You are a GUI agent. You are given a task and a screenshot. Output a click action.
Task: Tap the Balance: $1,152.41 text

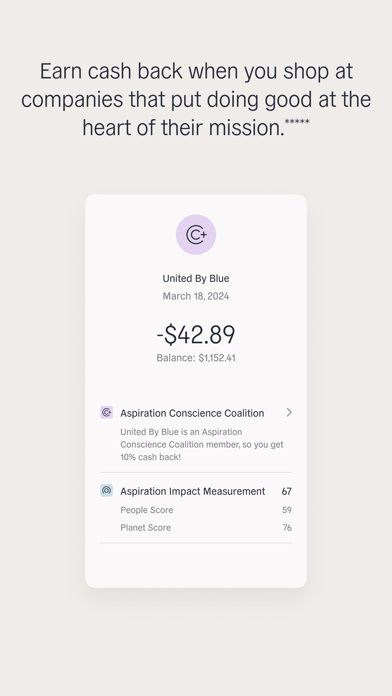tap(196, 358)
